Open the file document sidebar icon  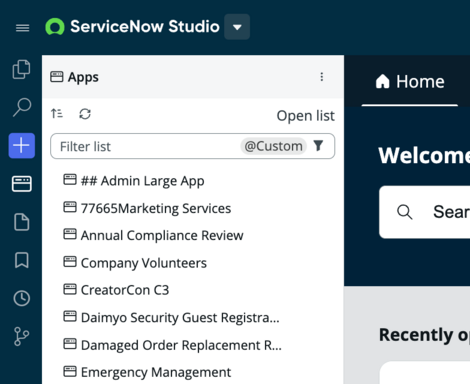pos(22,222)
